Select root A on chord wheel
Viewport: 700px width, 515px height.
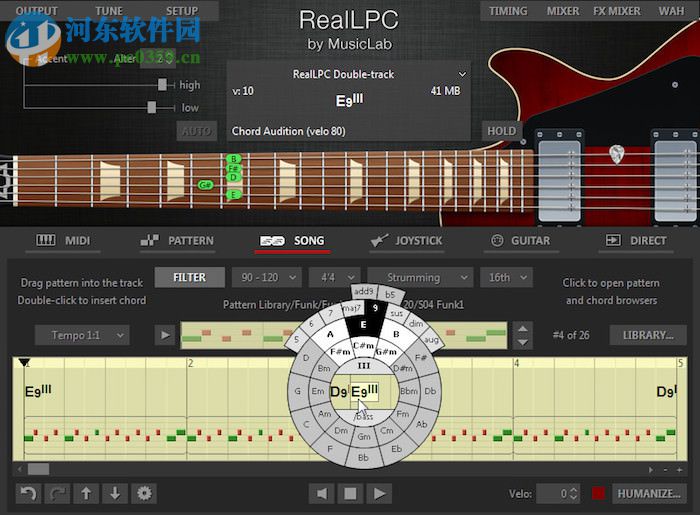pyautogui.click(x=330, y=334)
